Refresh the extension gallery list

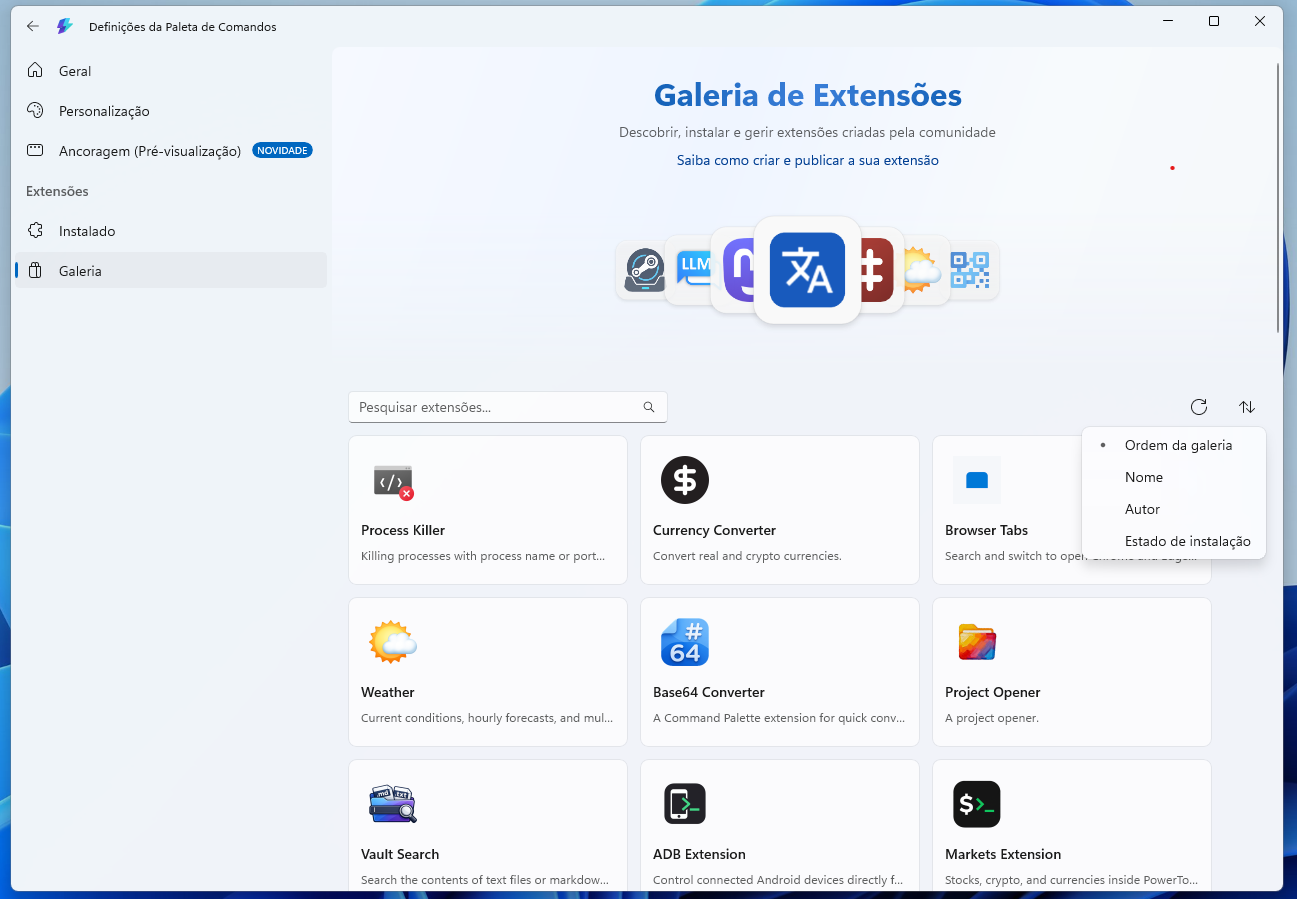(x=1199, y=407)
